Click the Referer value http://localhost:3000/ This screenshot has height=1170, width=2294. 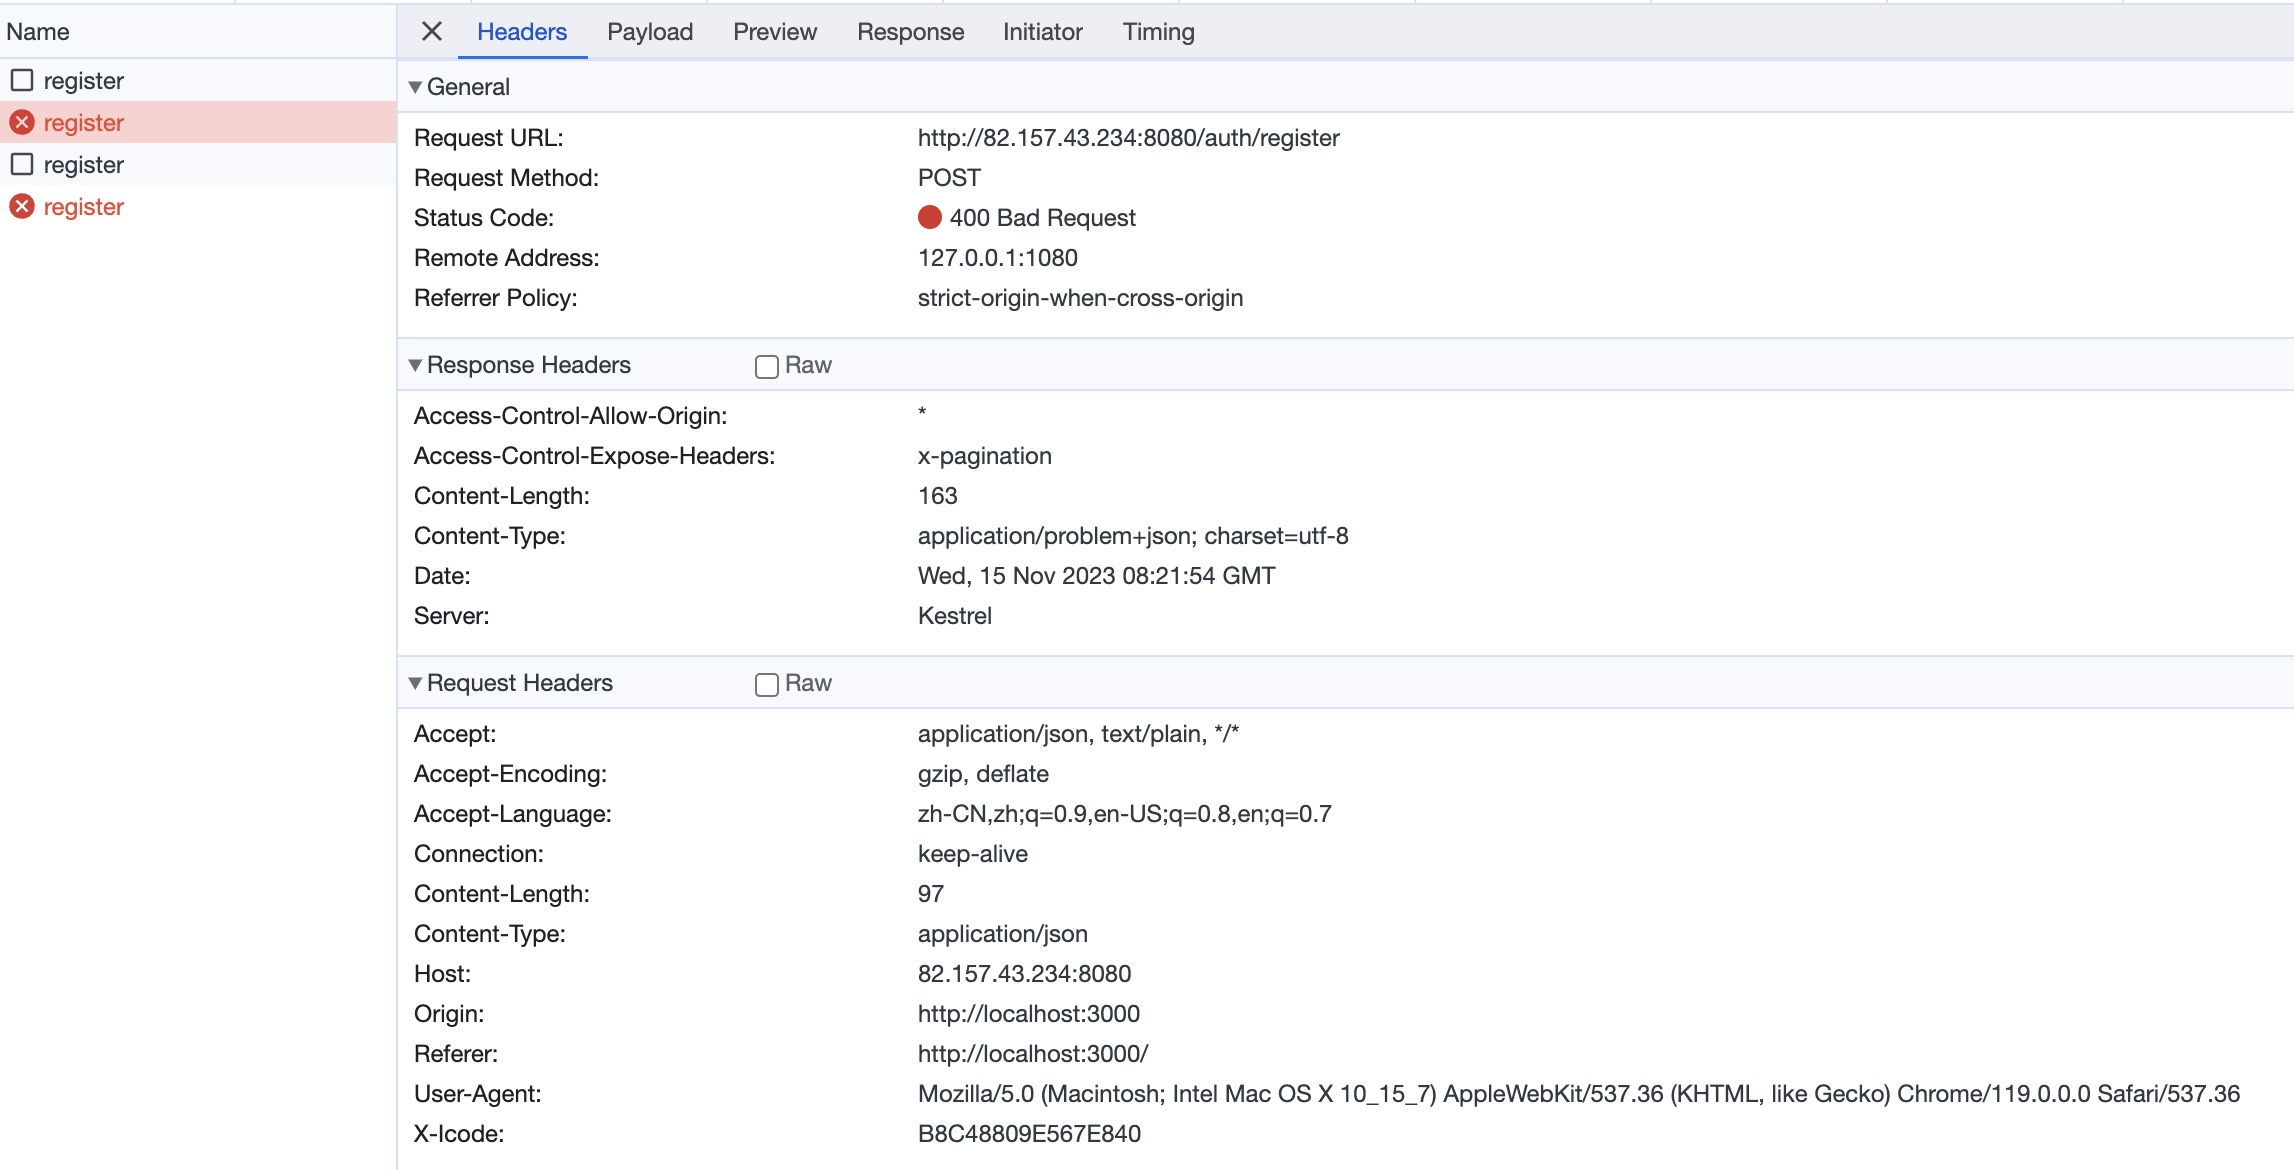tap(1033, 1054)
